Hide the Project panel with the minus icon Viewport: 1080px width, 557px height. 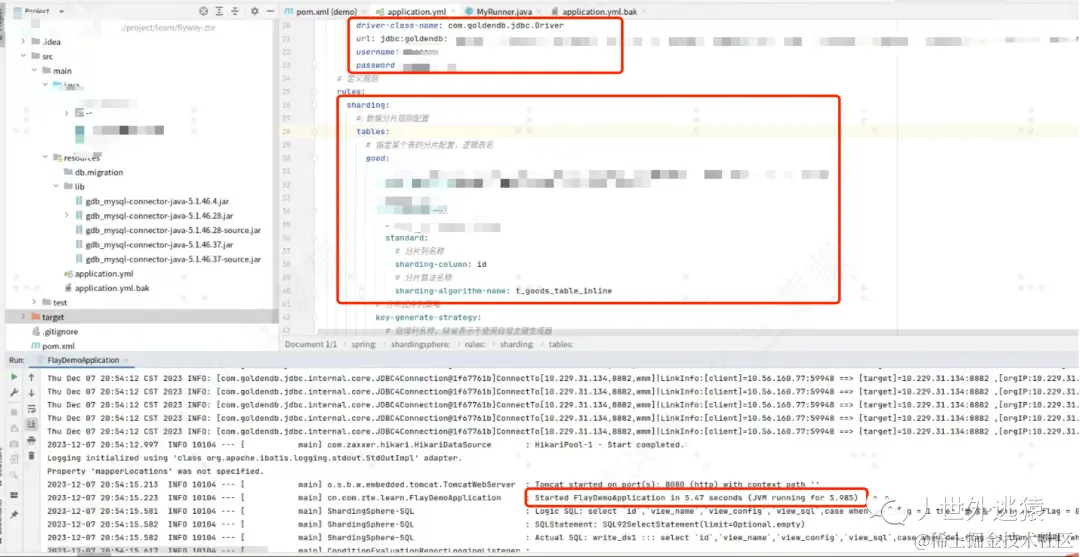(x=270, y=12)
